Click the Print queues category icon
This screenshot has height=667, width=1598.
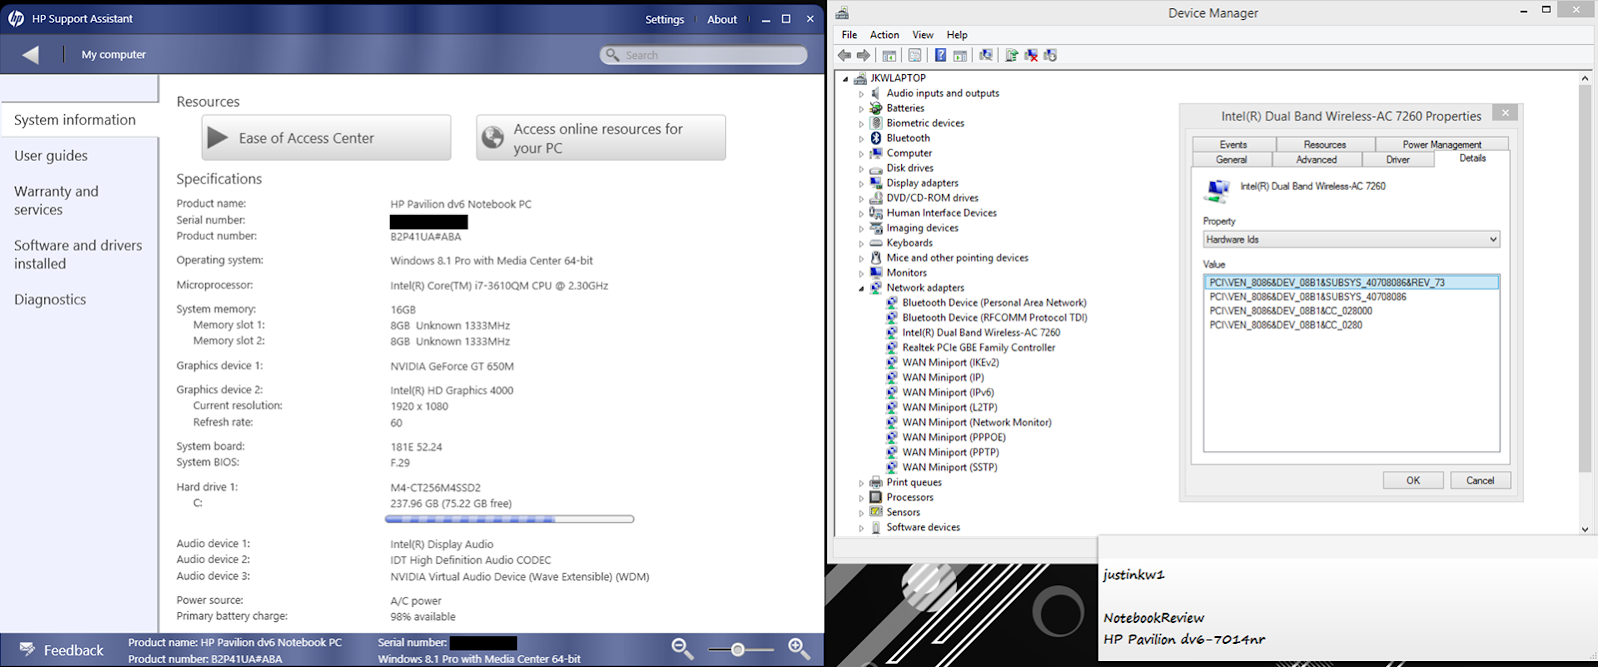pos(876,482)
